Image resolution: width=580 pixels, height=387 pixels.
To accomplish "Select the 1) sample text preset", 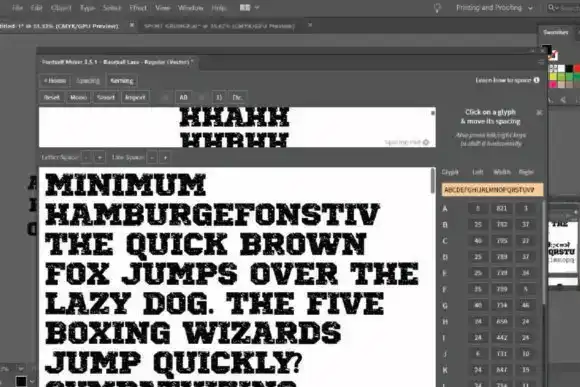I will [219, 97].
